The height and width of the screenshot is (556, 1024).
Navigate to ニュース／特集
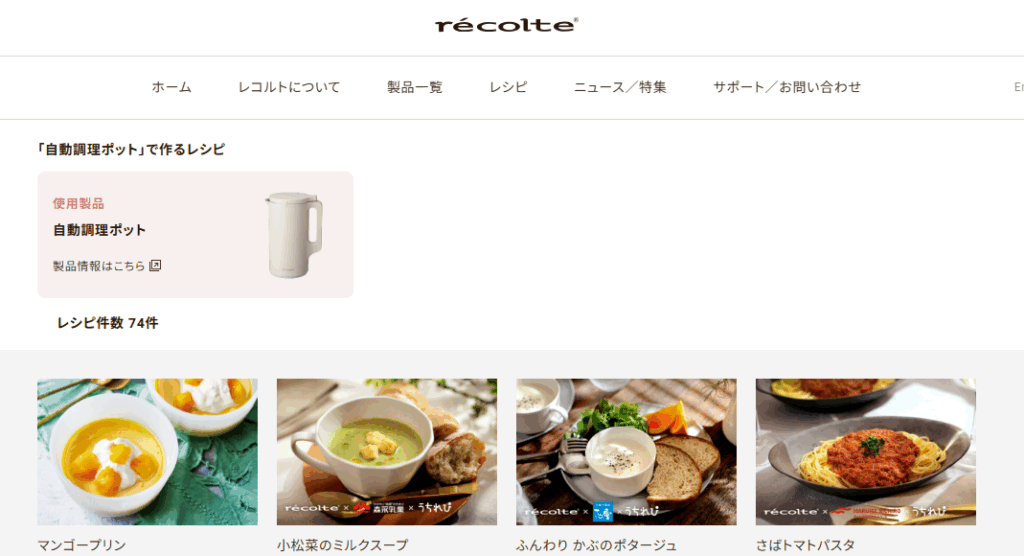click(620, 87)
